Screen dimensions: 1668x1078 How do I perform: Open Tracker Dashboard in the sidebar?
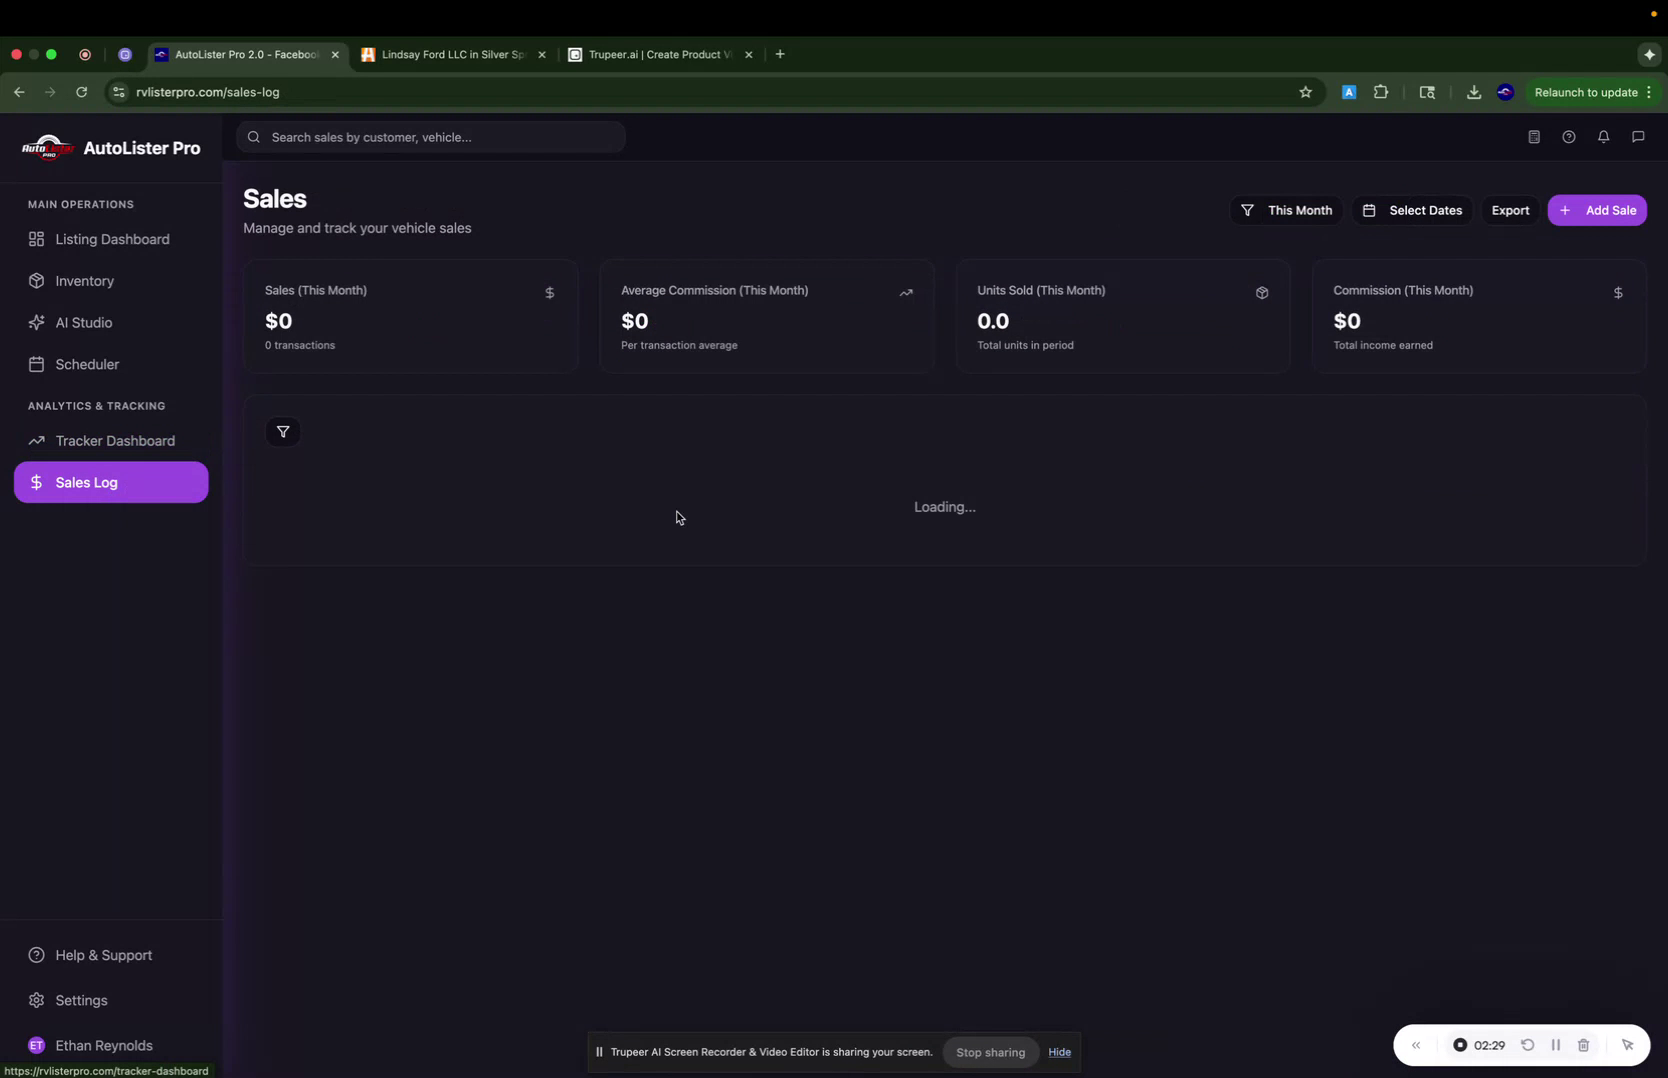pyautogui.click(x=114, y=440)
